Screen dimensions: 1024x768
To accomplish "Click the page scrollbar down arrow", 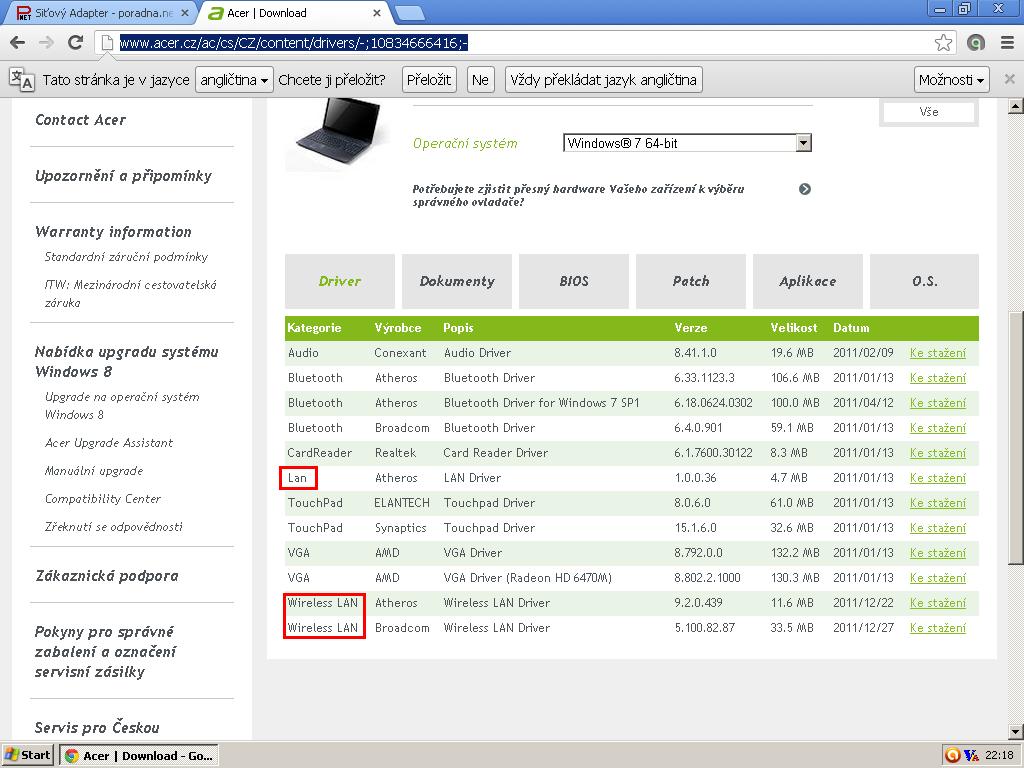I will pyautogui.click(x=1015, y=731).
